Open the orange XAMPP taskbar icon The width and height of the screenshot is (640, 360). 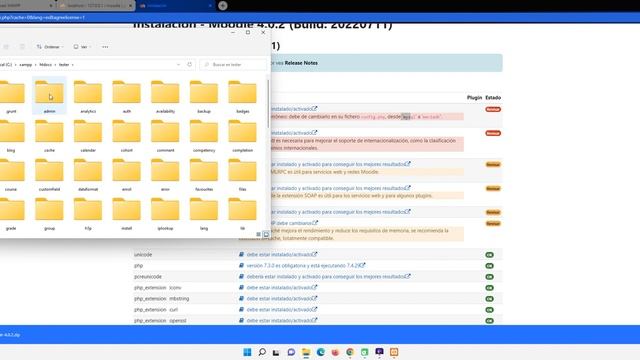coord(394,352)
